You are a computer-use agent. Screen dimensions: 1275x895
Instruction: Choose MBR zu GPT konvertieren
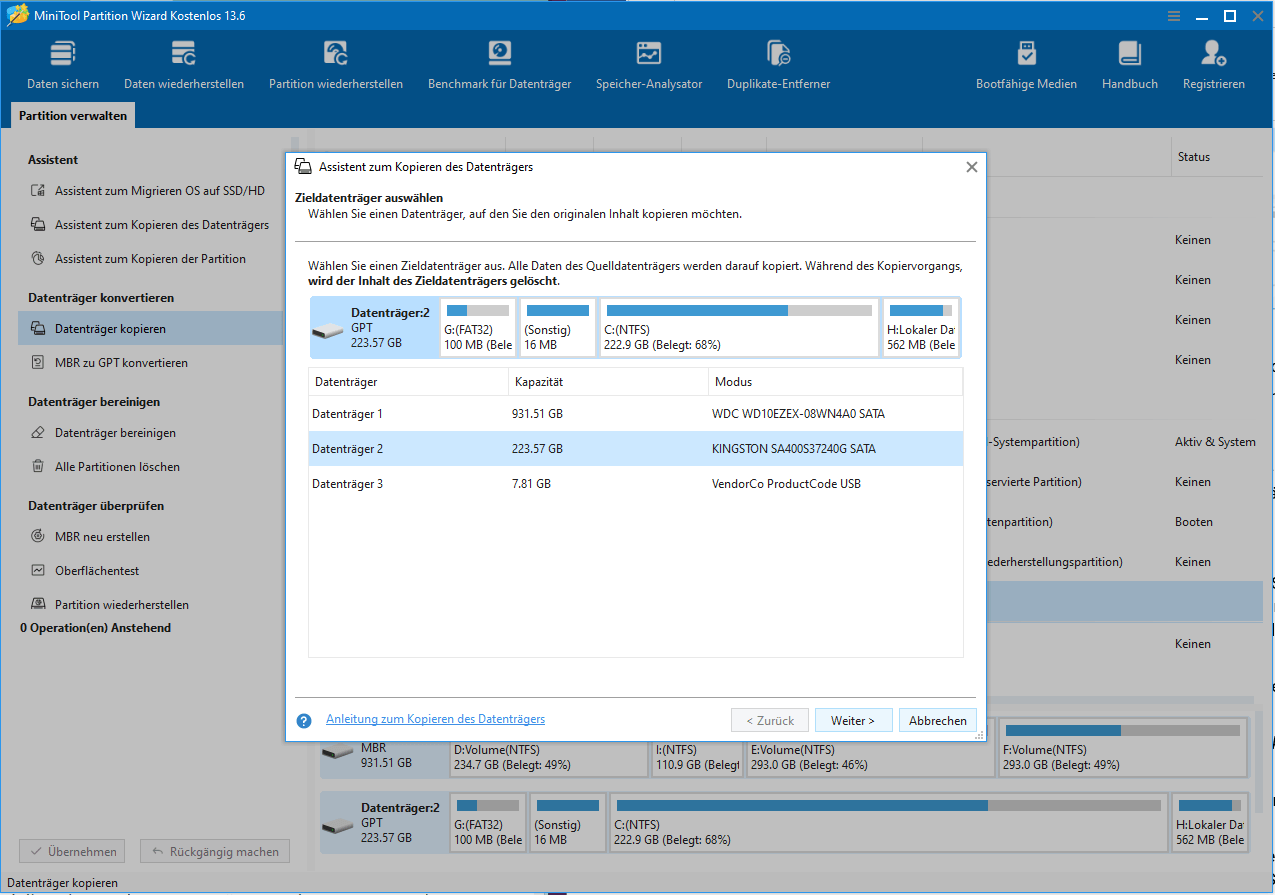click(x=121, y=363)
